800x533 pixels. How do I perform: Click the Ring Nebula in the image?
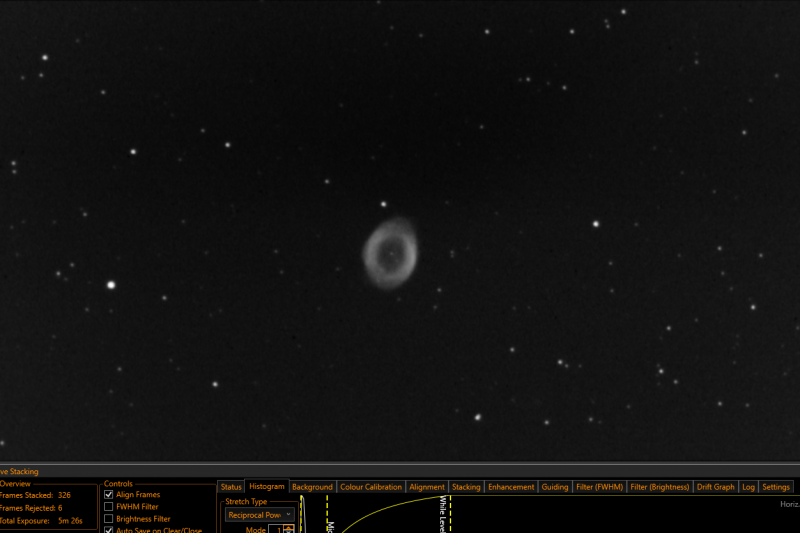[390, 253]
